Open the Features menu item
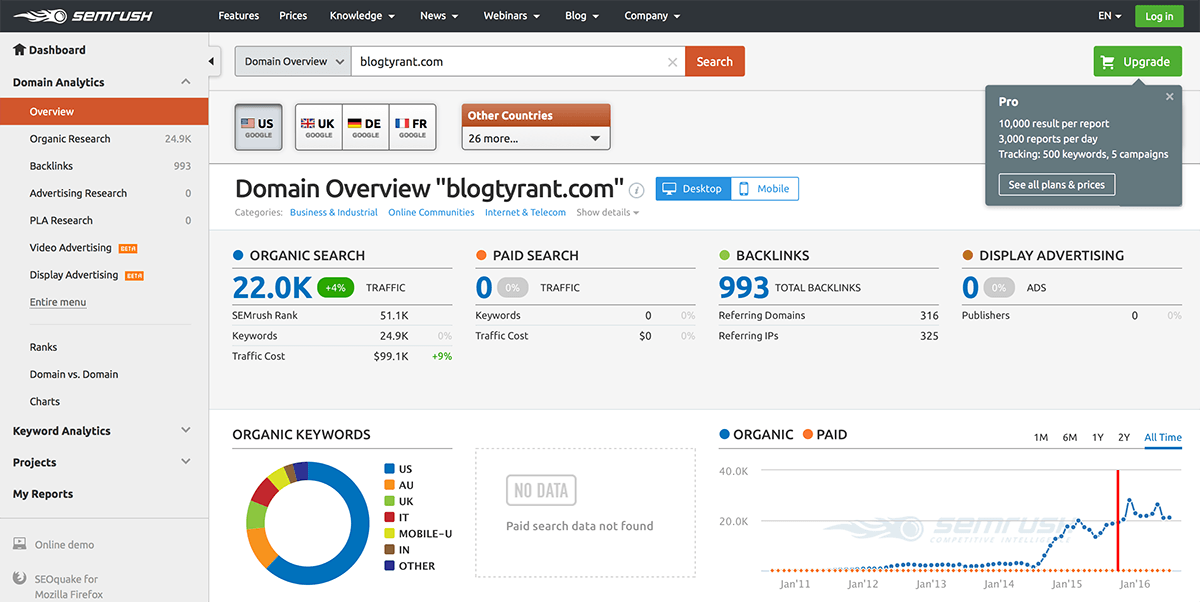1200x602 pixels. tap(239, 16)
